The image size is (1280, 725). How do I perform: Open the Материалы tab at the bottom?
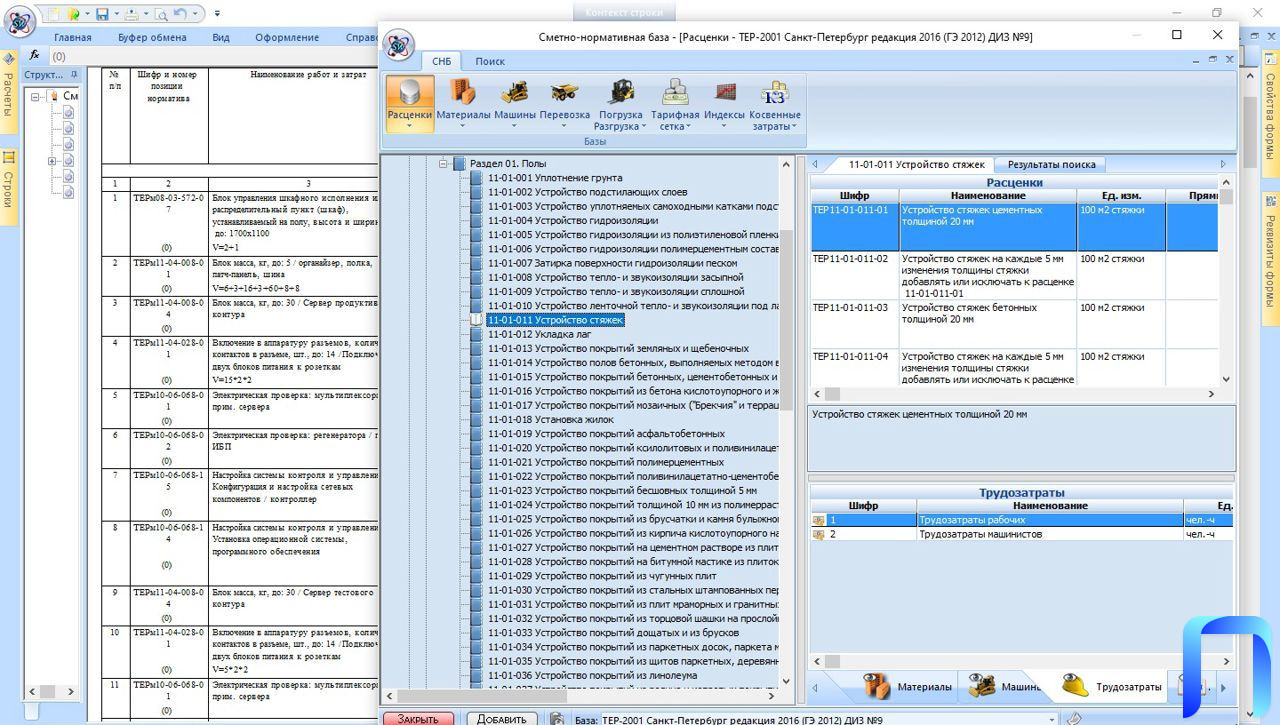[908, 687]
